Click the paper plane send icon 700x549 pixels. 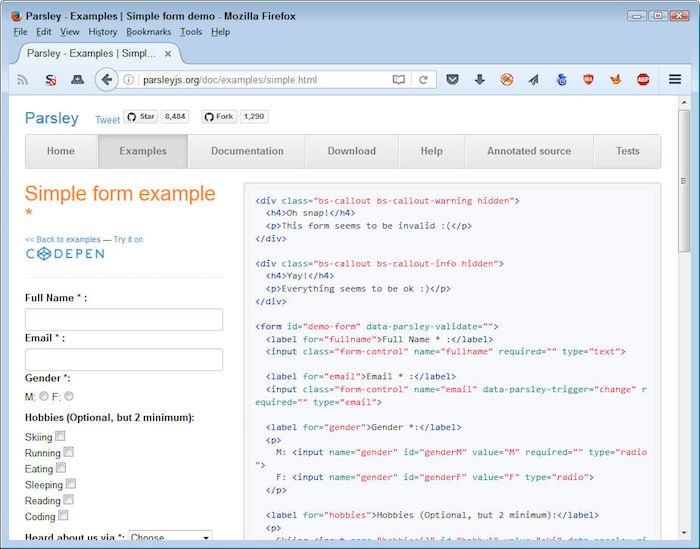click(x=534, y=80)
